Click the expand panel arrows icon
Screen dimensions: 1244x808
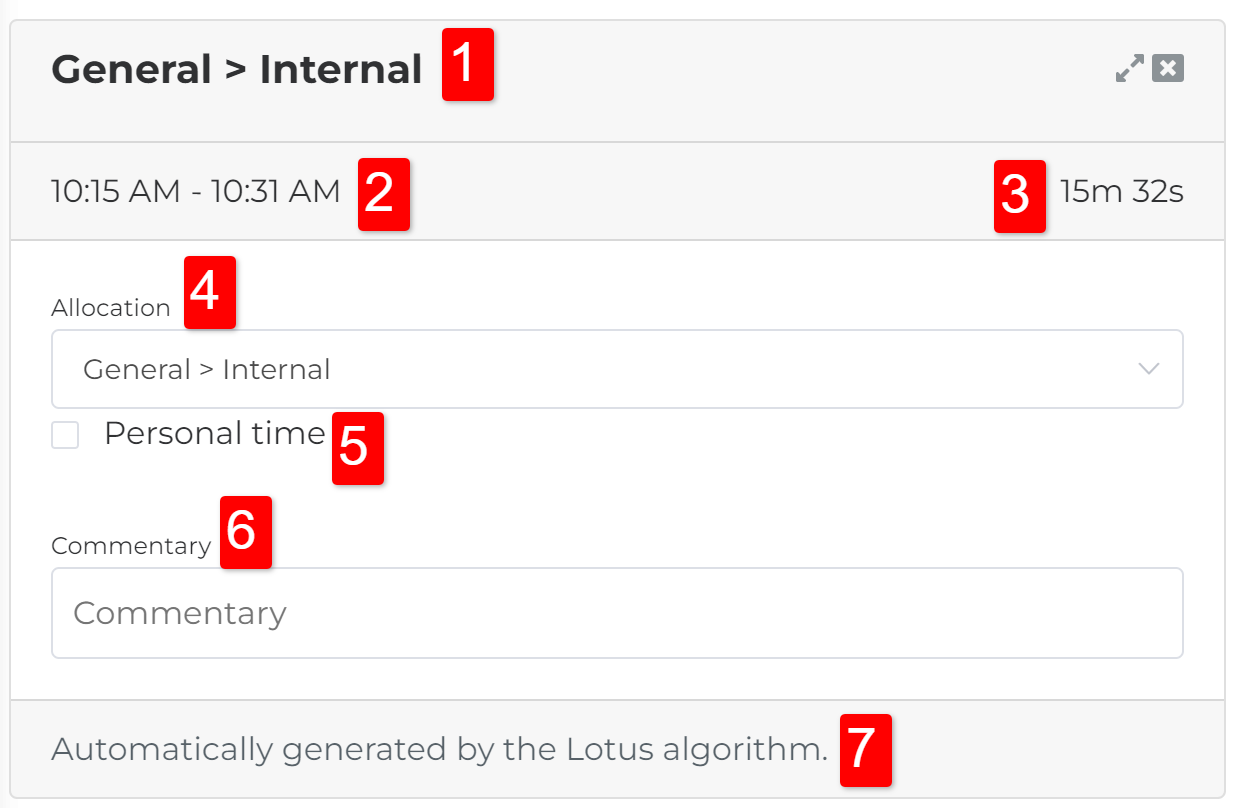point(1130,69)
